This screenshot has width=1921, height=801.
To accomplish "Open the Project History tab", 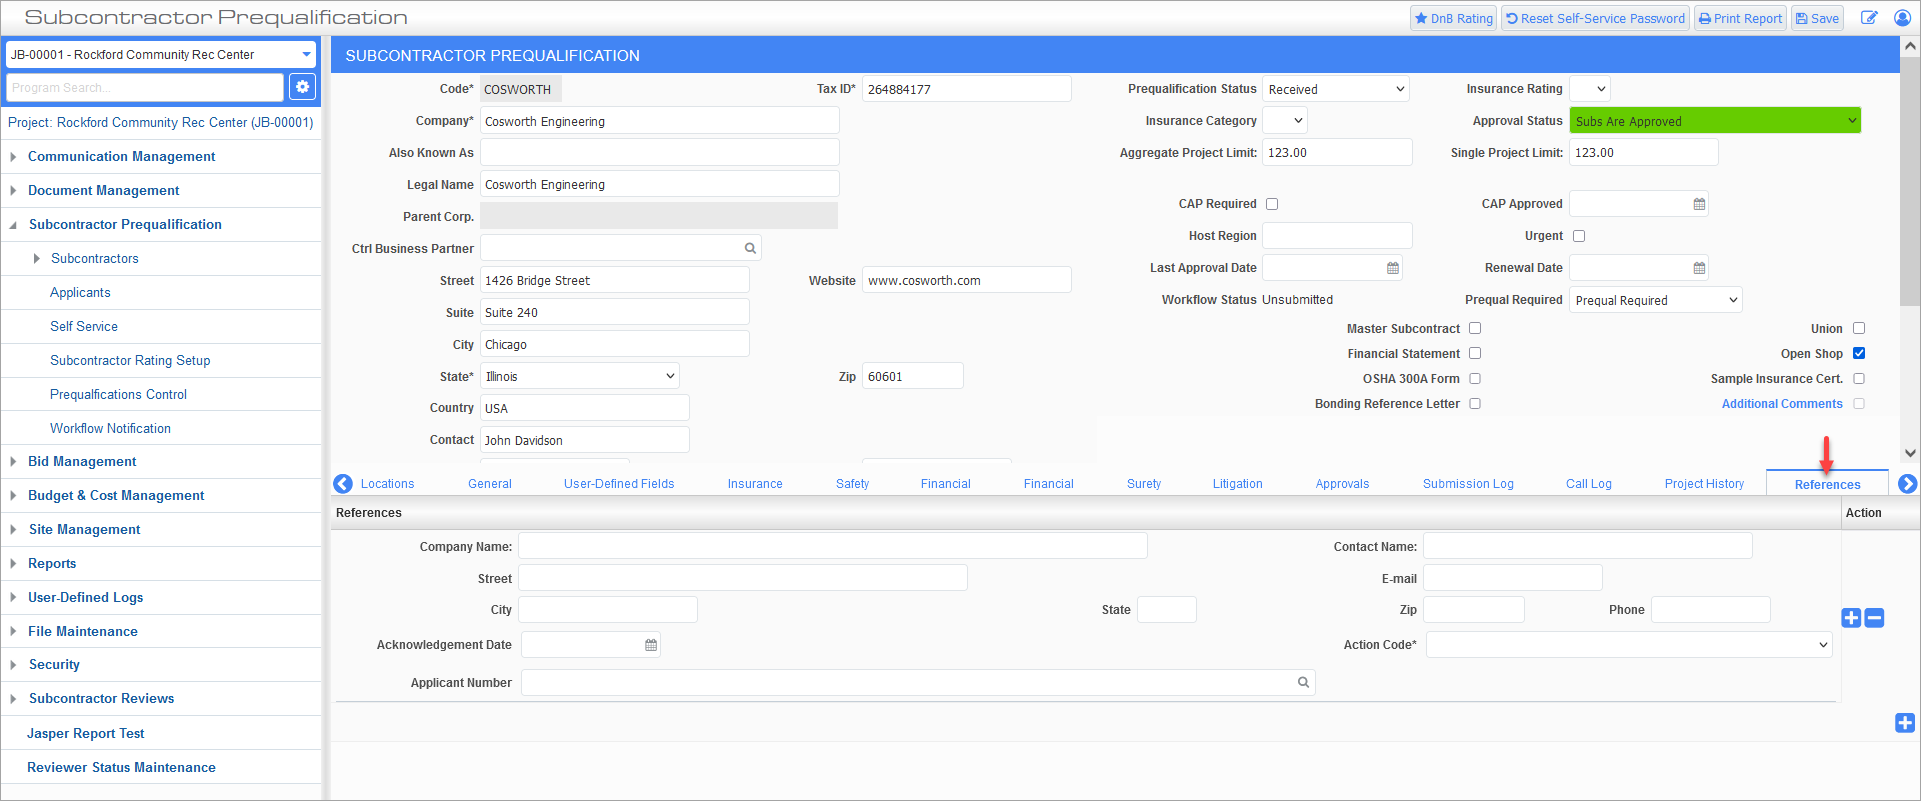I will pos(1704,484).
